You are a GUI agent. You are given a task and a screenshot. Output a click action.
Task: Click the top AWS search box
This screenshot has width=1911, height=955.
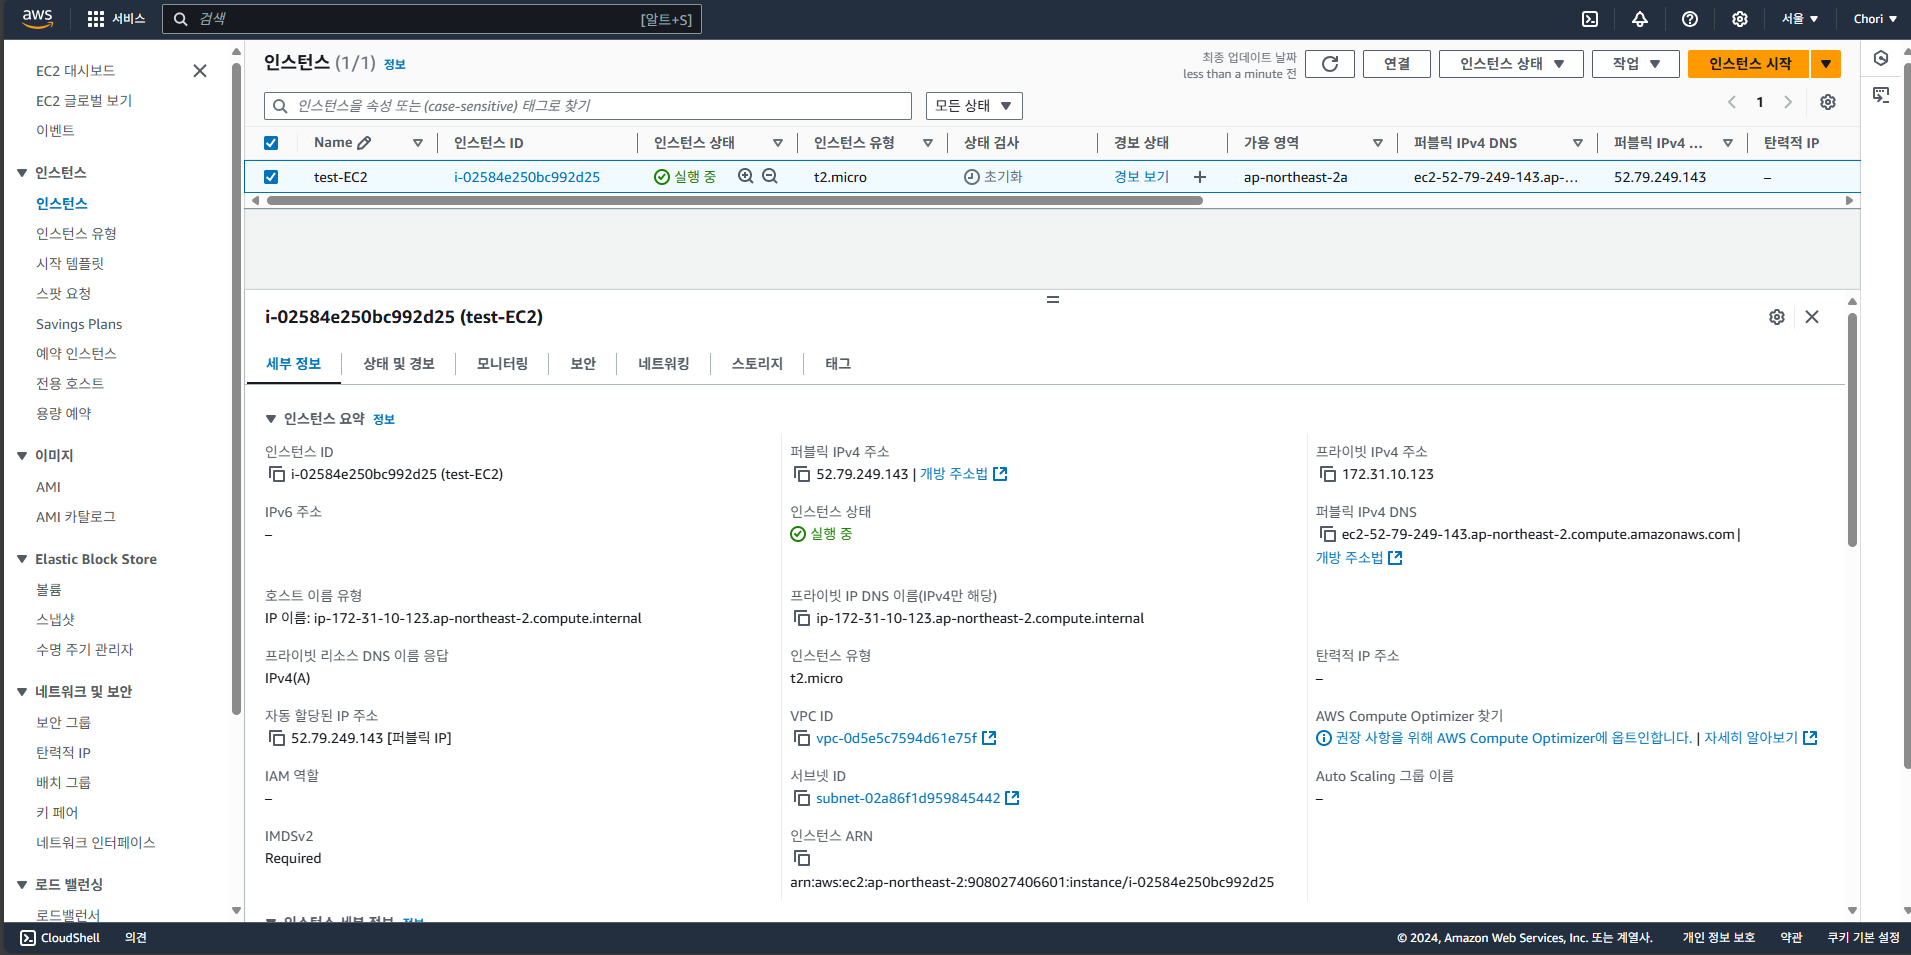[x=432, y=19]
